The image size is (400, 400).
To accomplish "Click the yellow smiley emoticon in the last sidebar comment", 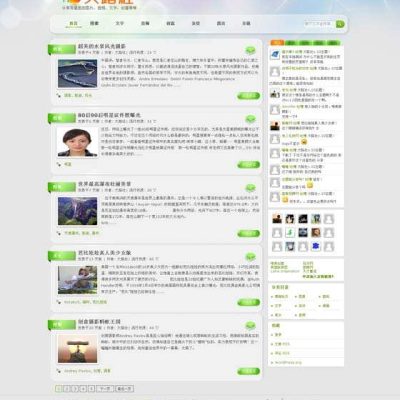I will point(285,199).
